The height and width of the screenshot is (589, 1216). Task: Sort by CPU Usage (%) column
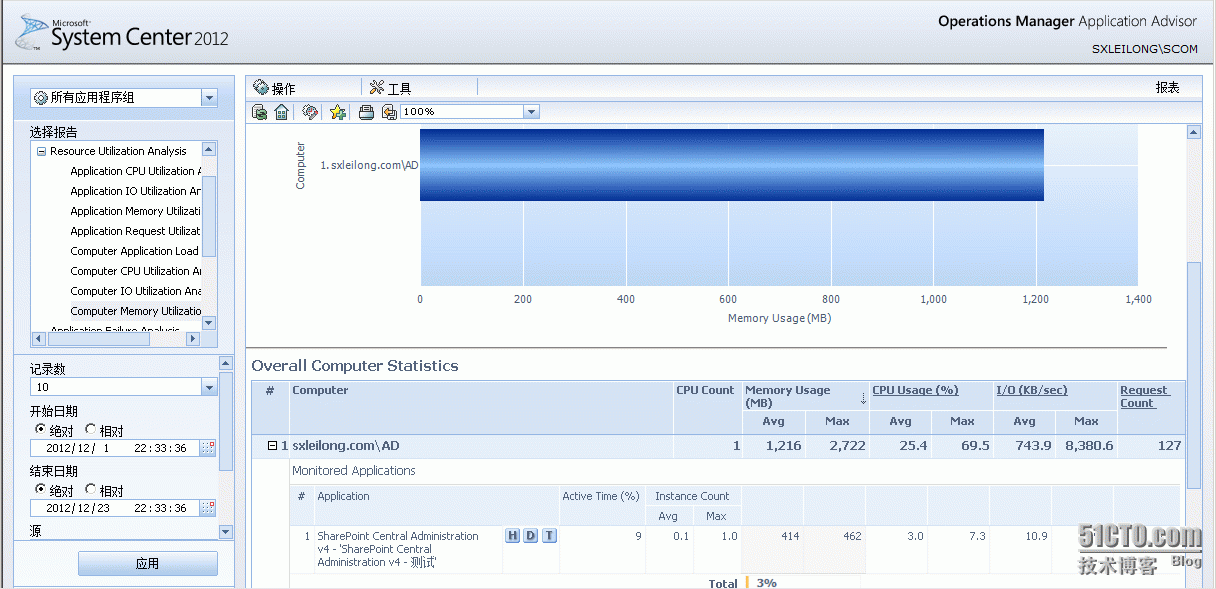coord(915,390)
